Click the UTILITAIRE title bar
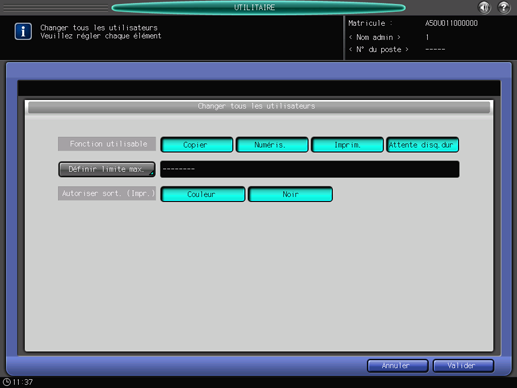517x388 pixels. (x=258, y=7)
